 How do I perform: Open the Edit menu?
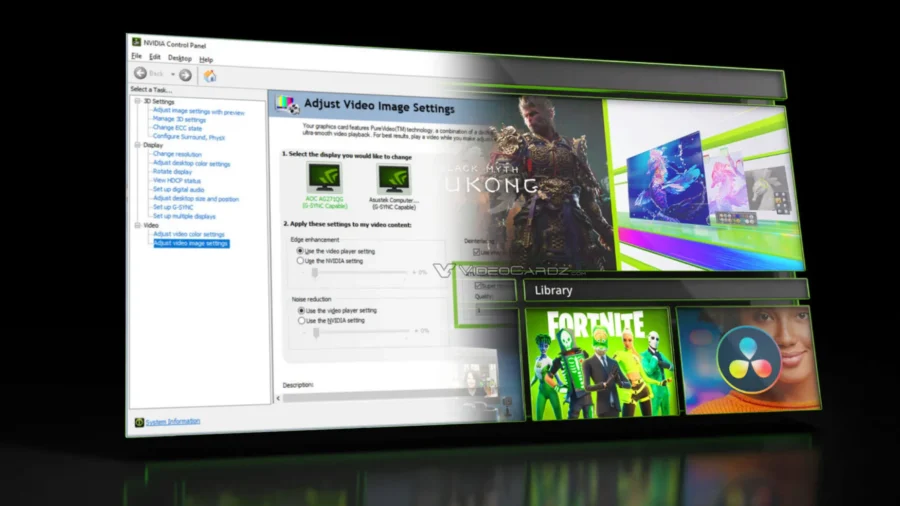click(155, 57)
